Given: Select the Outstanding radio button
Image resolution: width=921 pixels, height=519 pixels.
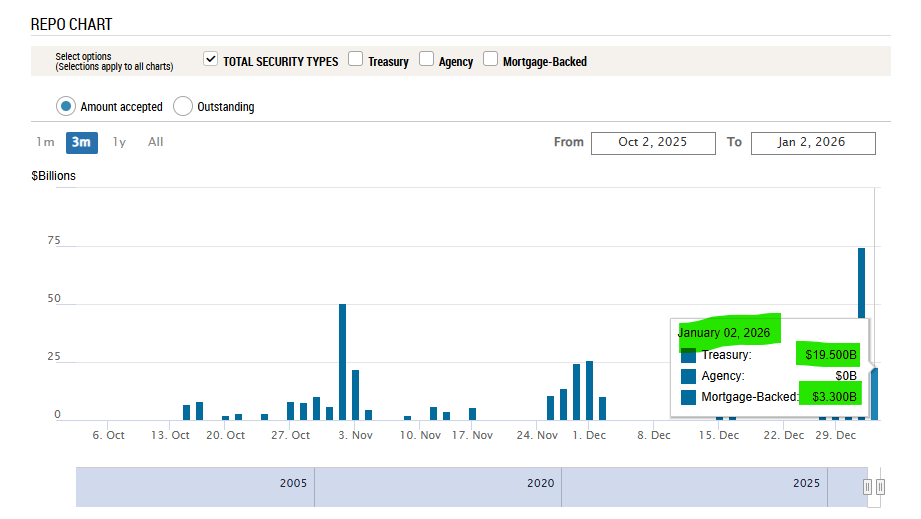Looking at the screenshot, I should [x=183, y=106].
